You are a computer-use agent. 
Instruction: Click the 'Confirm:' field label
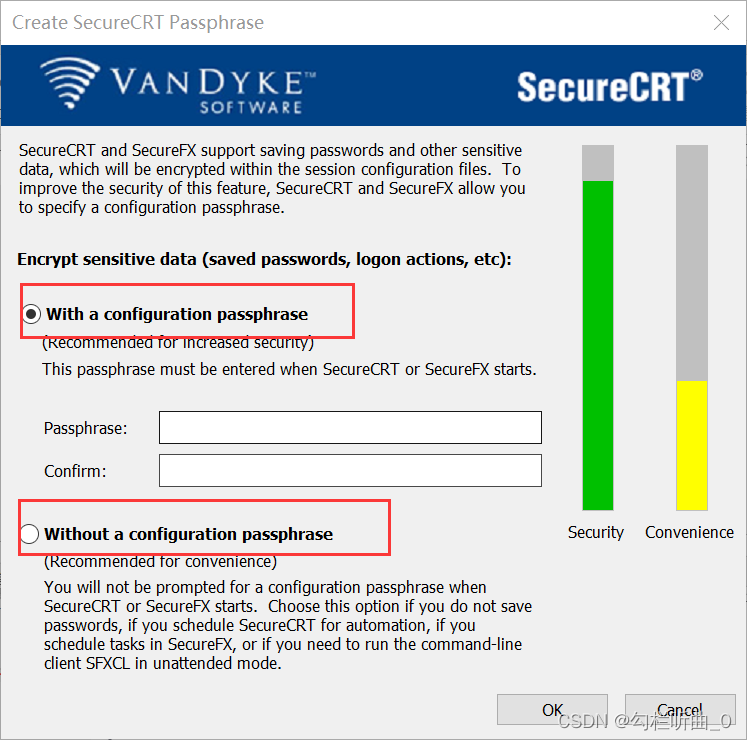pyautogui.click(x=75, y=471)
